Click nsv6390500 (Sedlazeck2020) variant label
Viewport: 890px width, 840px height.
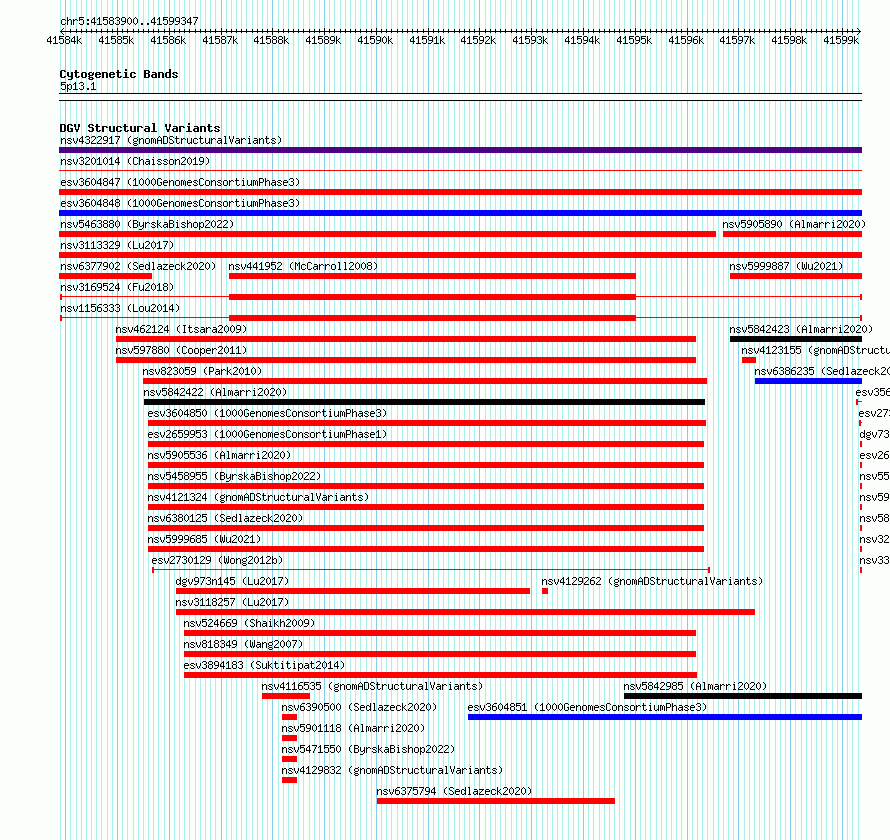pyautogui.click(x=359, y=707)
